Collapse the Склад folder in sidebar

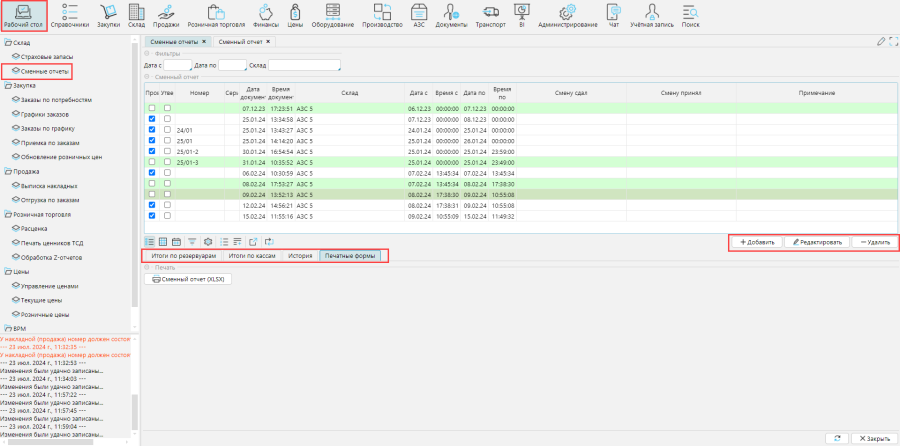pos(5,44)
